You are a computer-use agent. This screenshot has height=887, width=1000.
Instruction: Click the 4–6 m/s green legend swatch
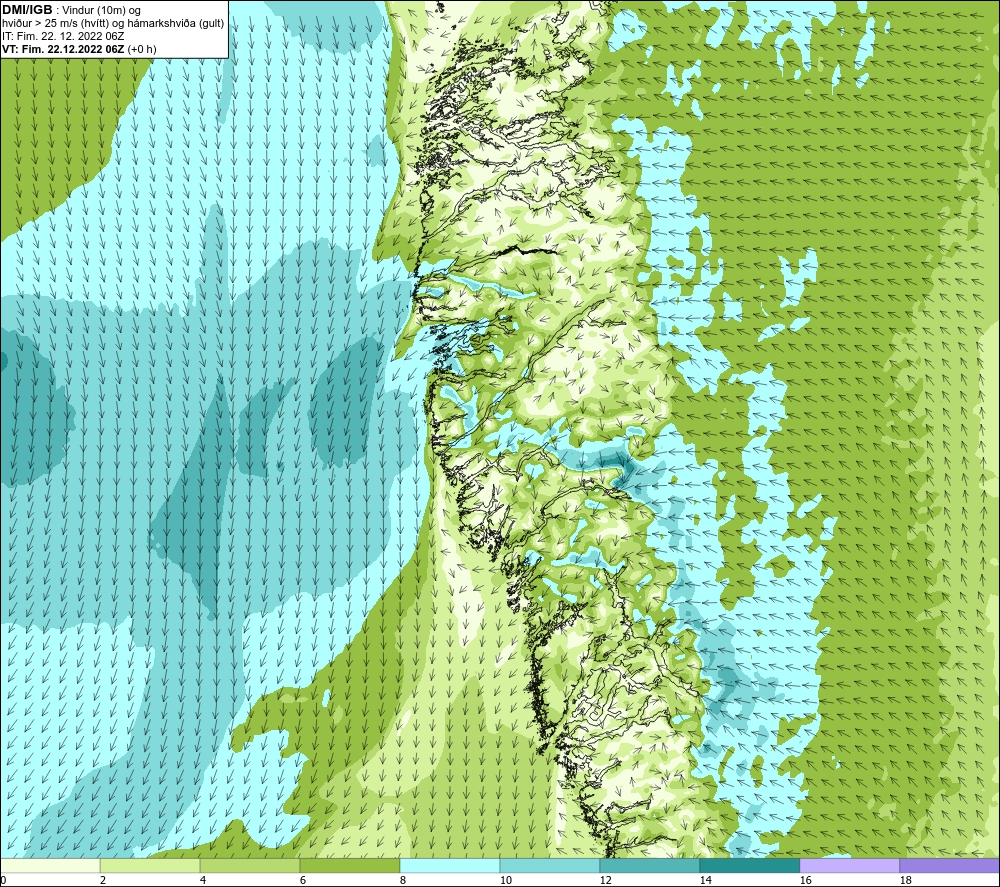(x=250, y=866)
